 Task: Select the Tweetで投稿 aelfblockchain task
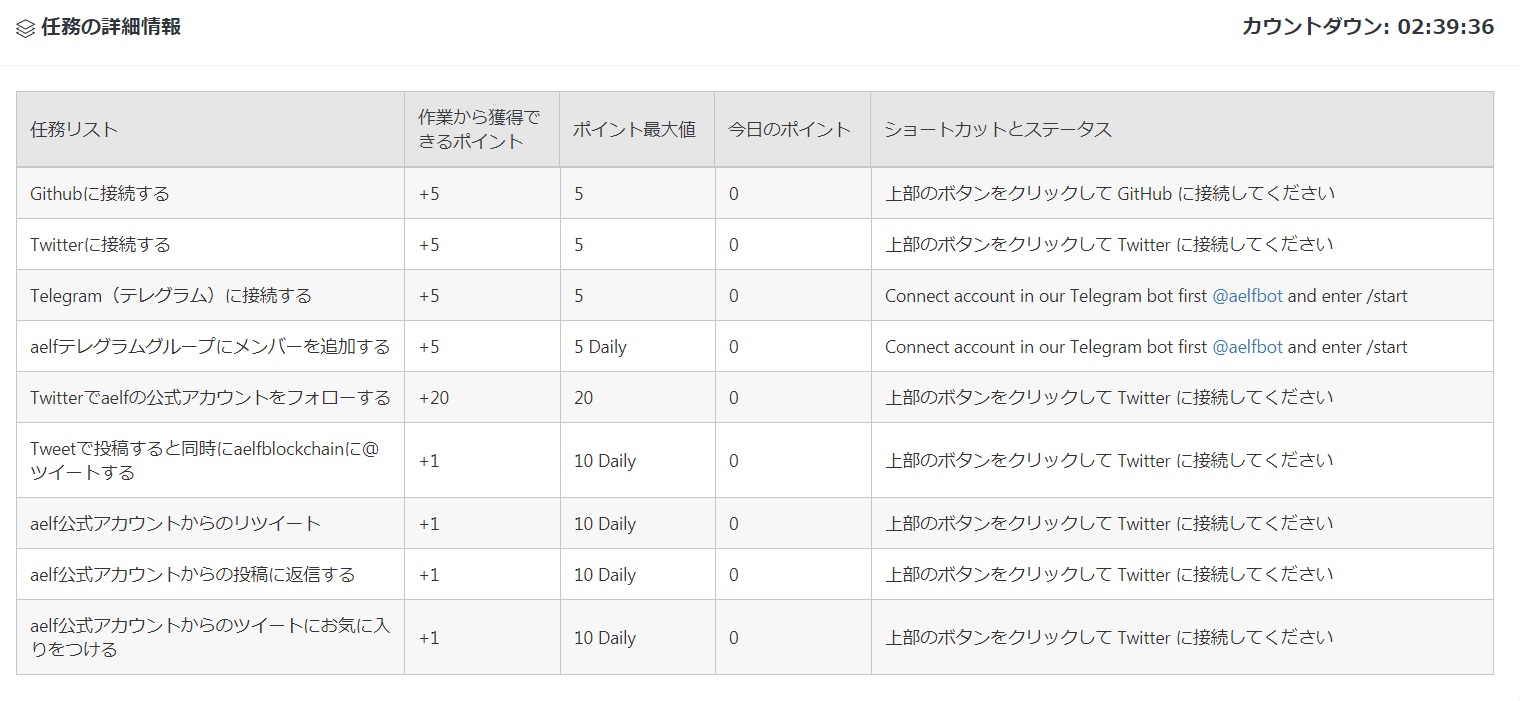204,460
